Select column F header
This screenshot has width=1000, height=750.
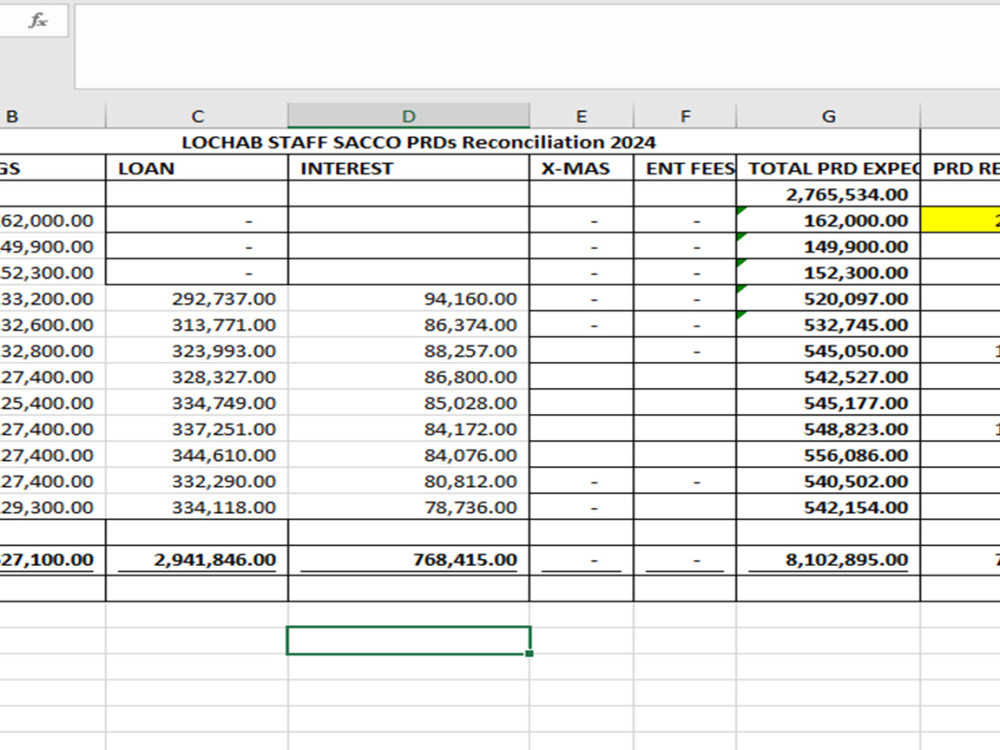click(x=685, y=116)
